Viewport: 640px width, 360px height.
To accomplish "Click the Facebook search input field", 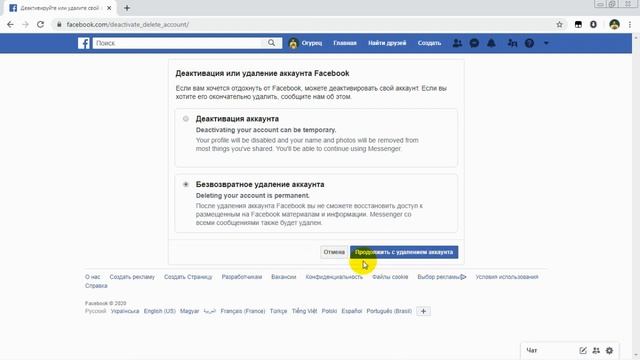I will pos(178,43).
